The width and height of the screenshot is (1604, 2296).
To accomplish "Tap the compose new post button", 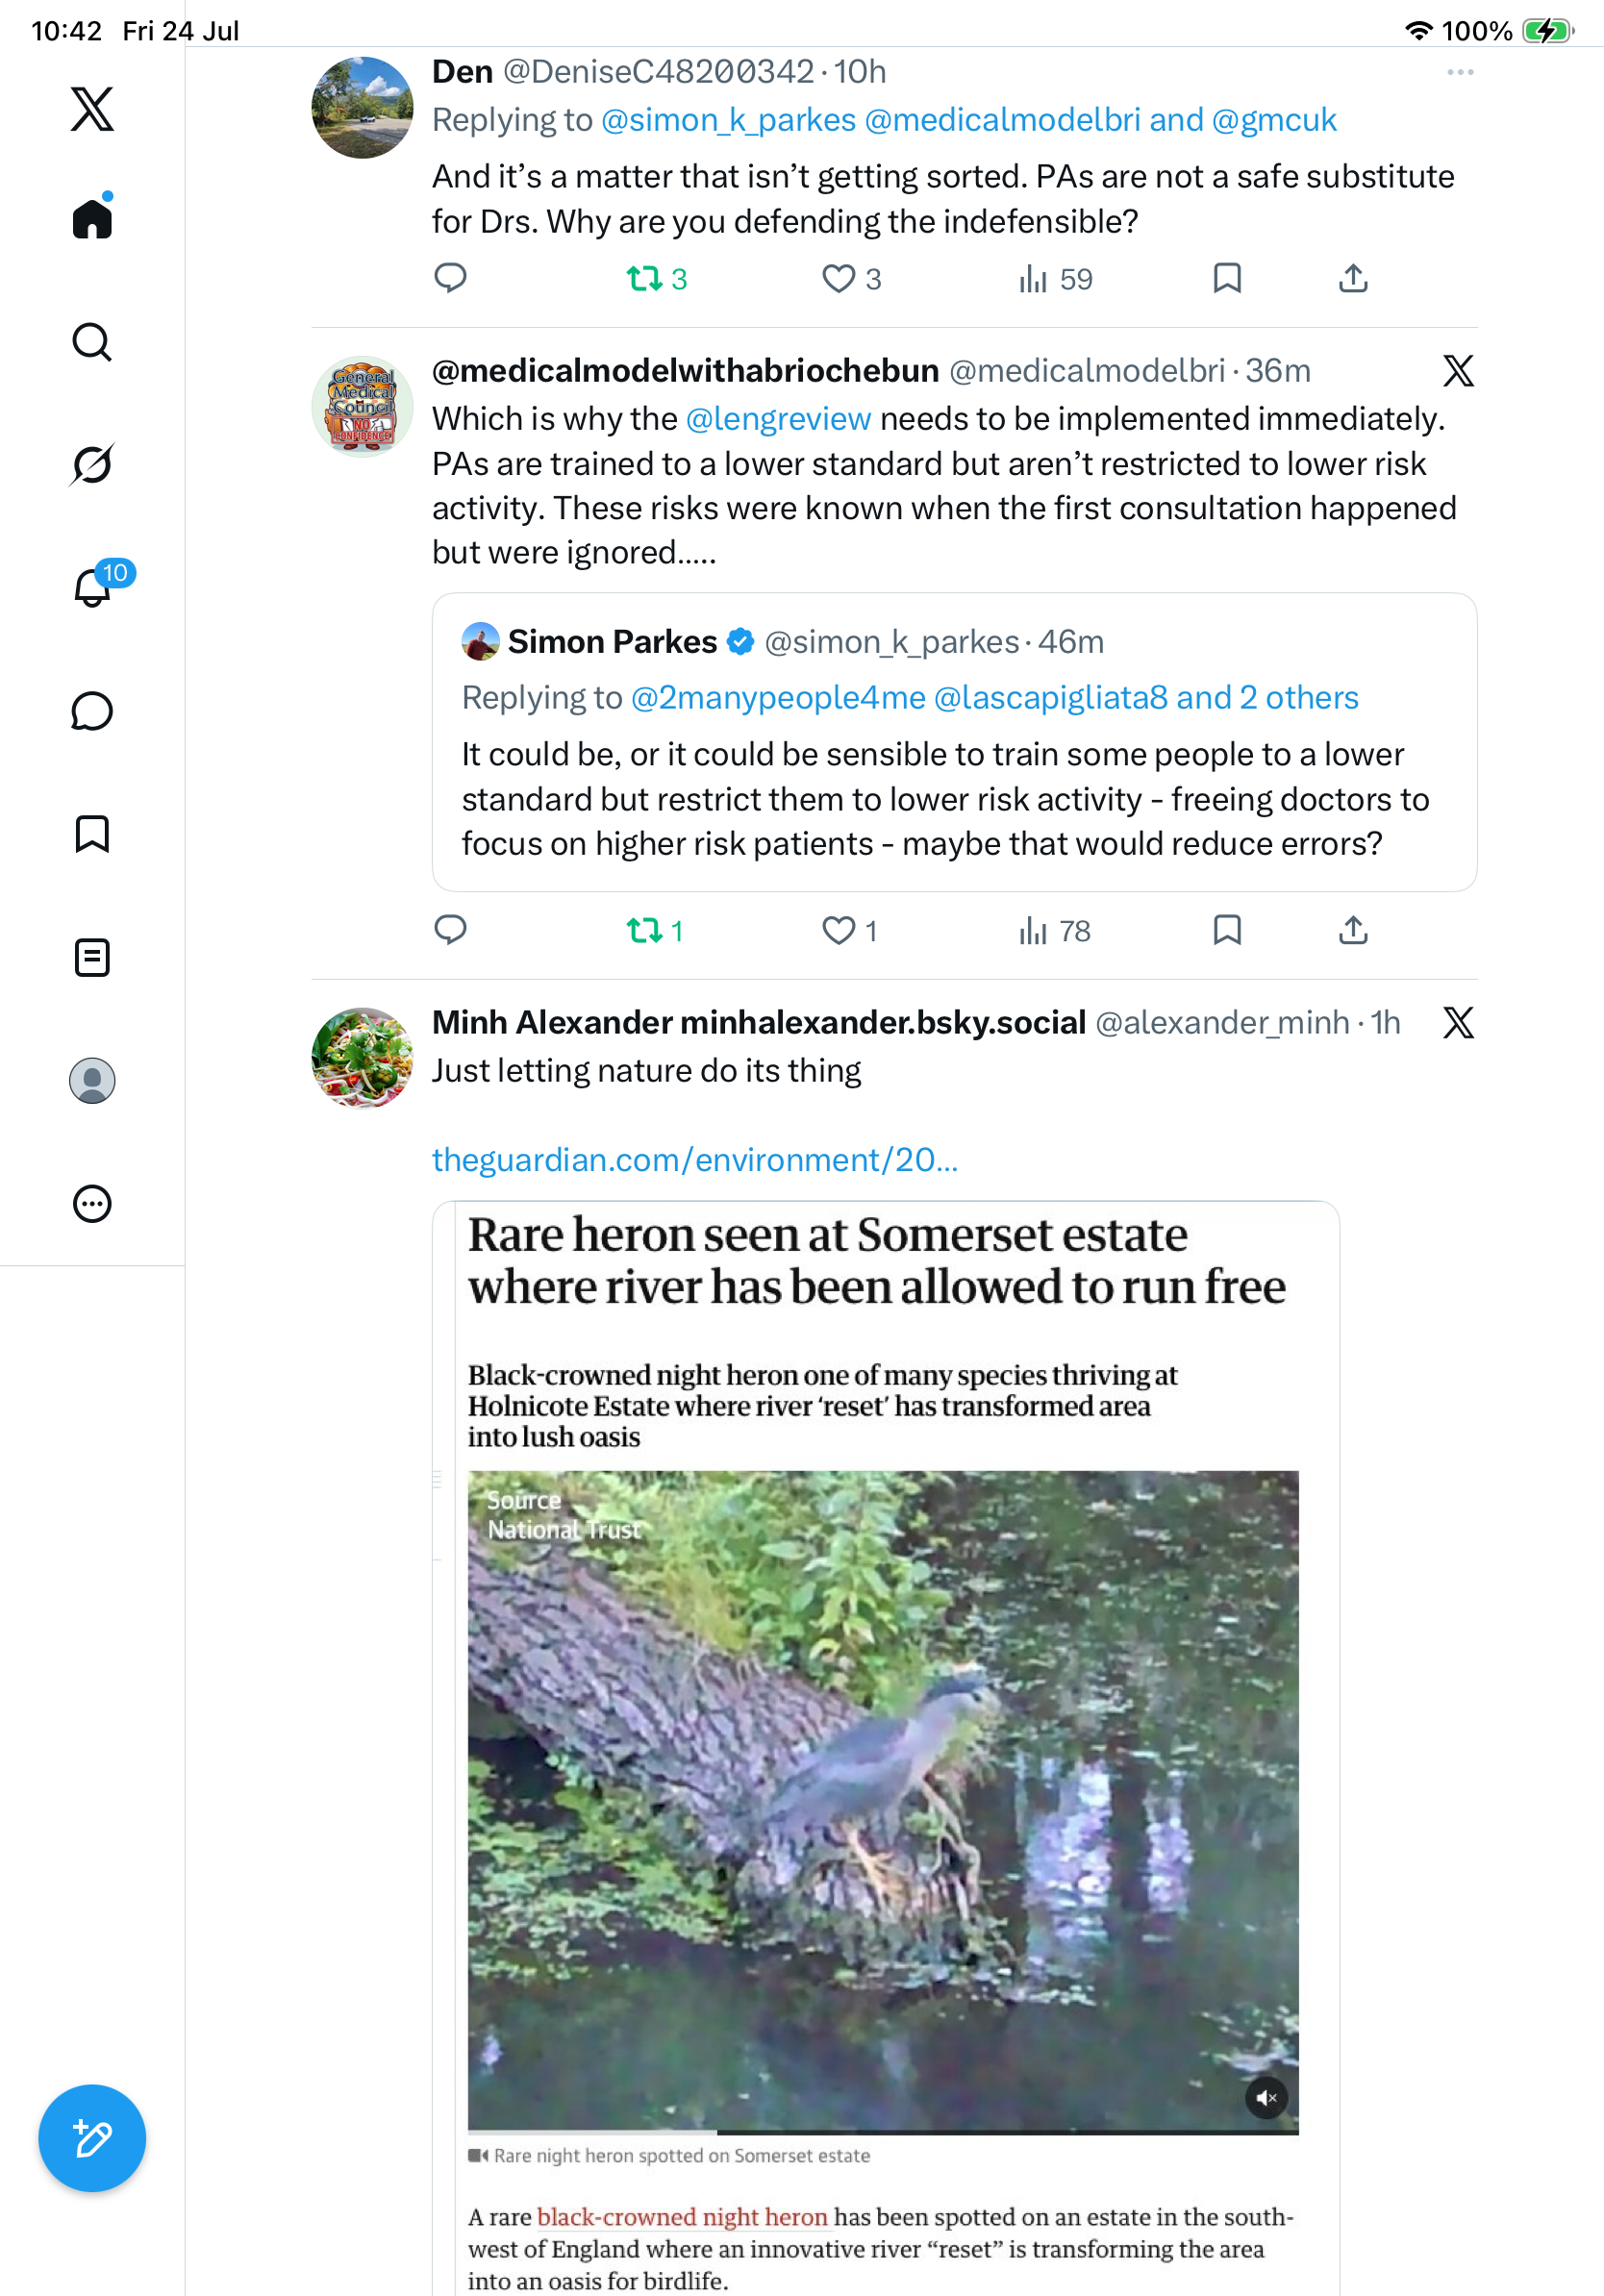I will tap(92, 2138).
